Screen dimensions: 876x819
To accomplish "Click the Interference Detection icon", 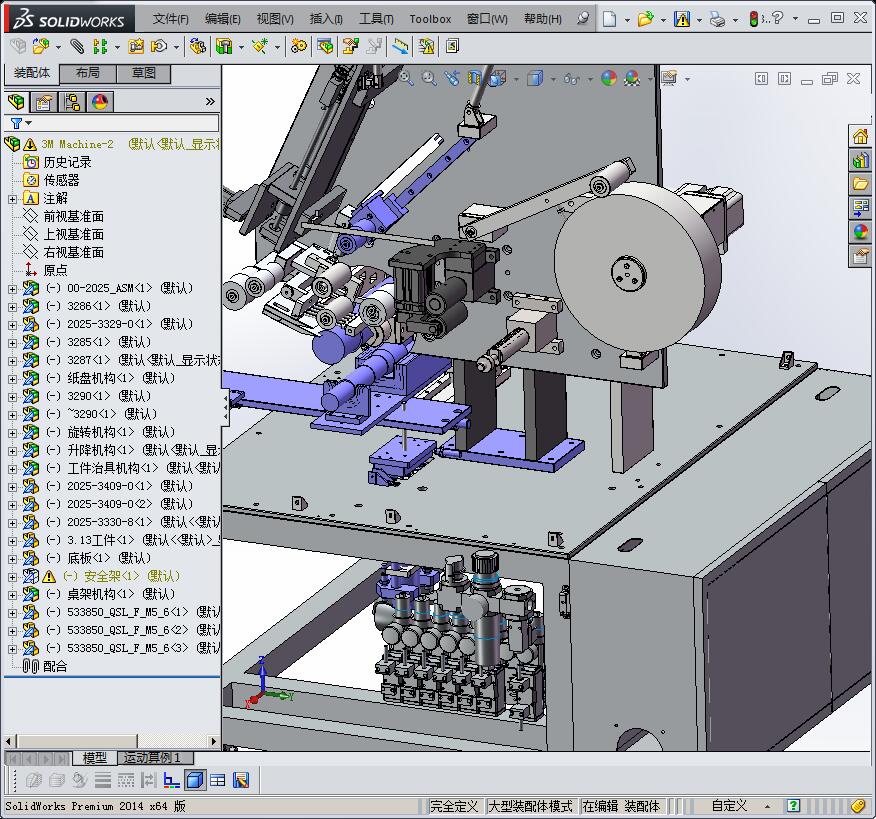I will (x=426, y=46).
